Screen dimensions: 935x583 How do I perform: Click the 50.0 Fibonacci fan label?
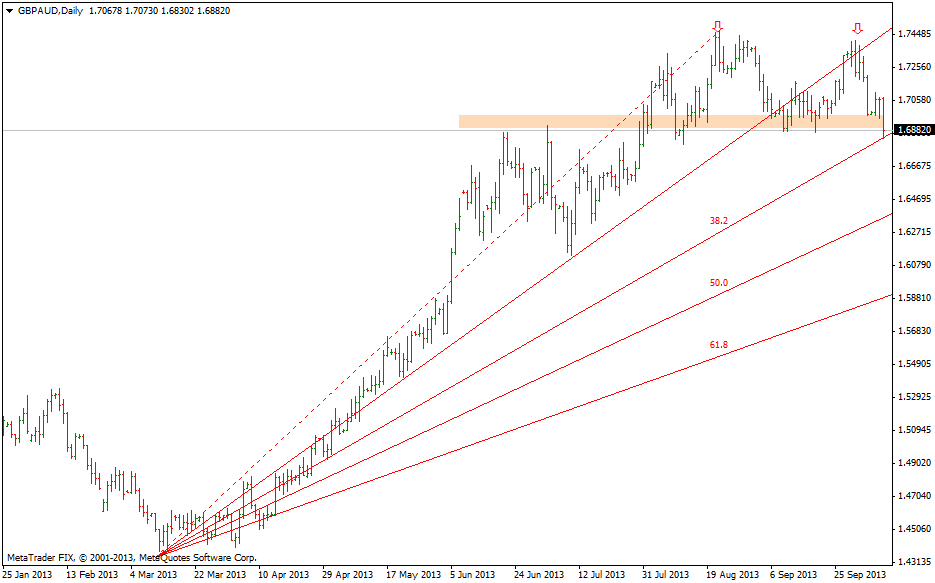click(x=718, y=283)
